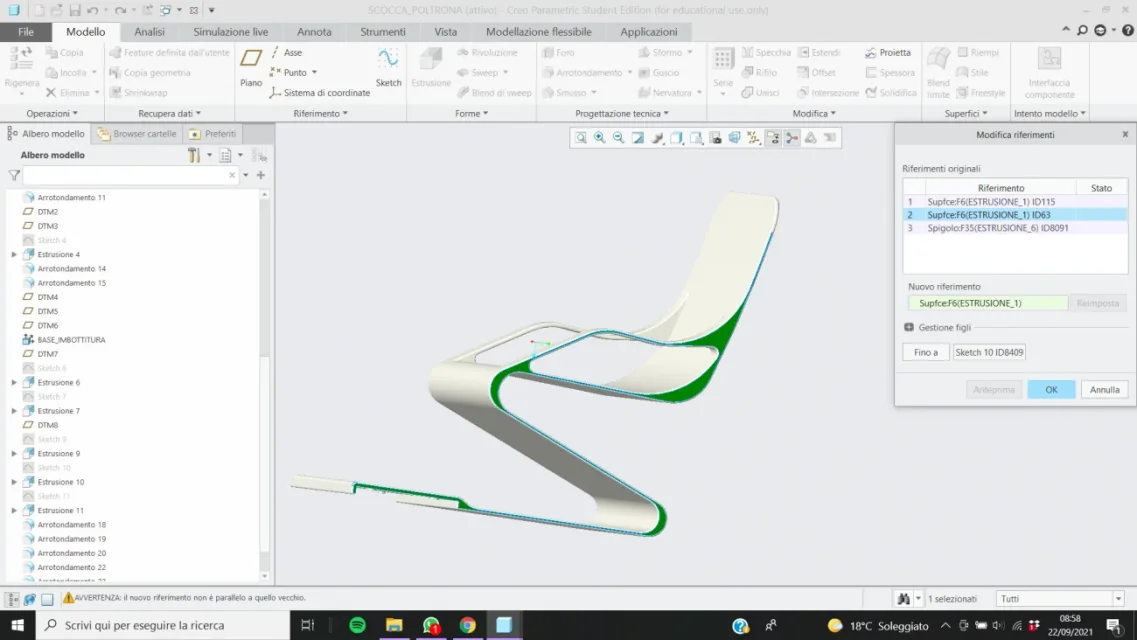This screenshot has width=1137, height=640.
Task: Switch to the Analisi tab
Action: 149,32
